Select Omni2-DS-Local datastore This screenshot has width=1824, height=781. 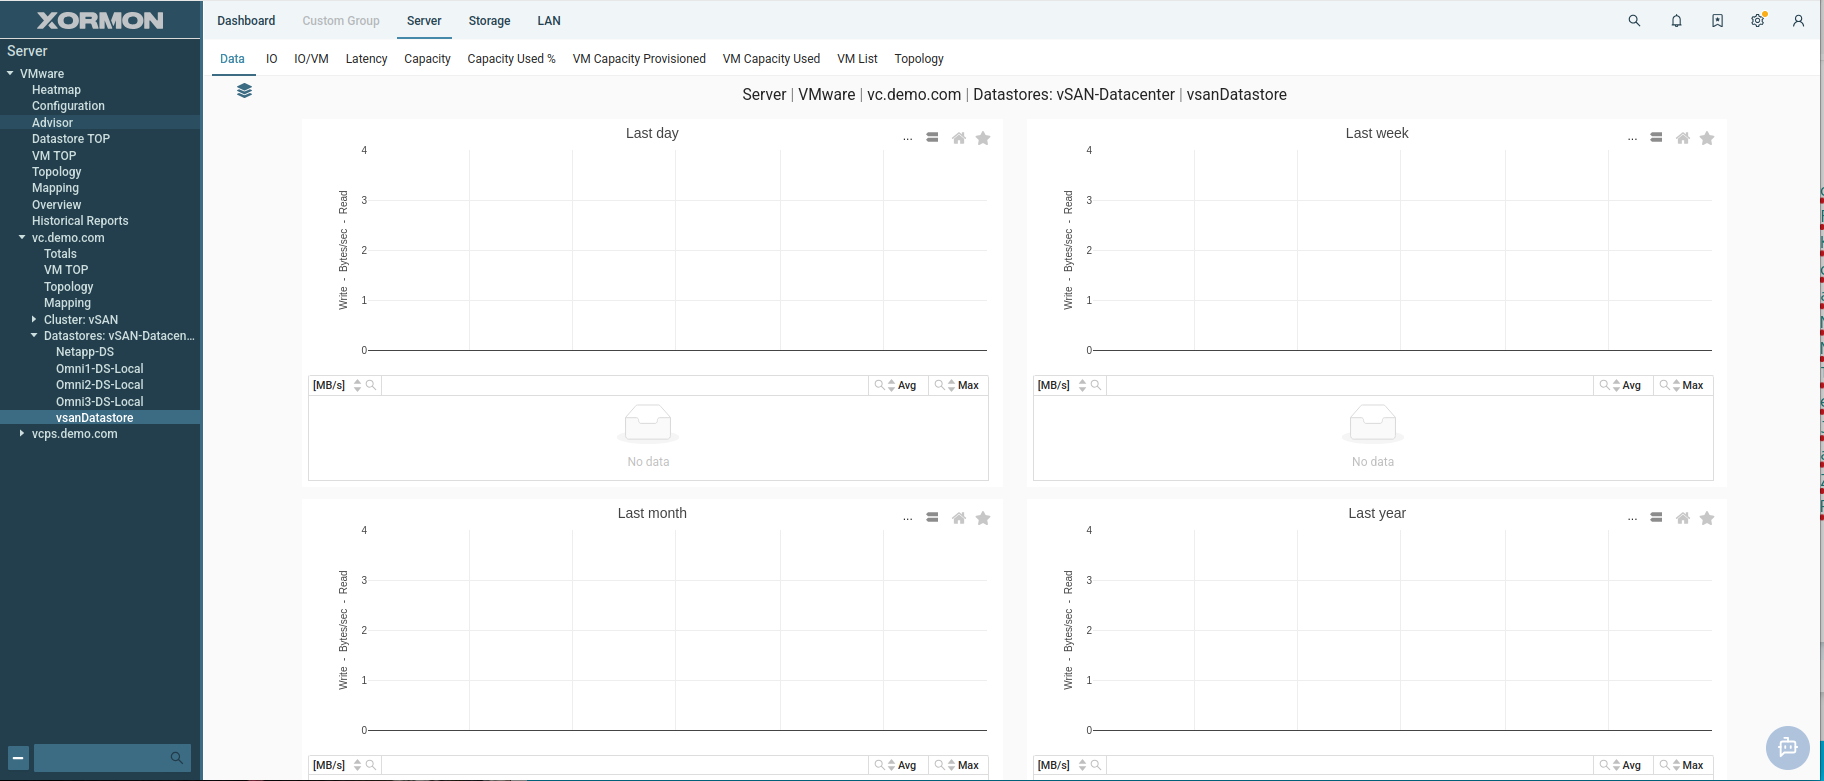99,385
